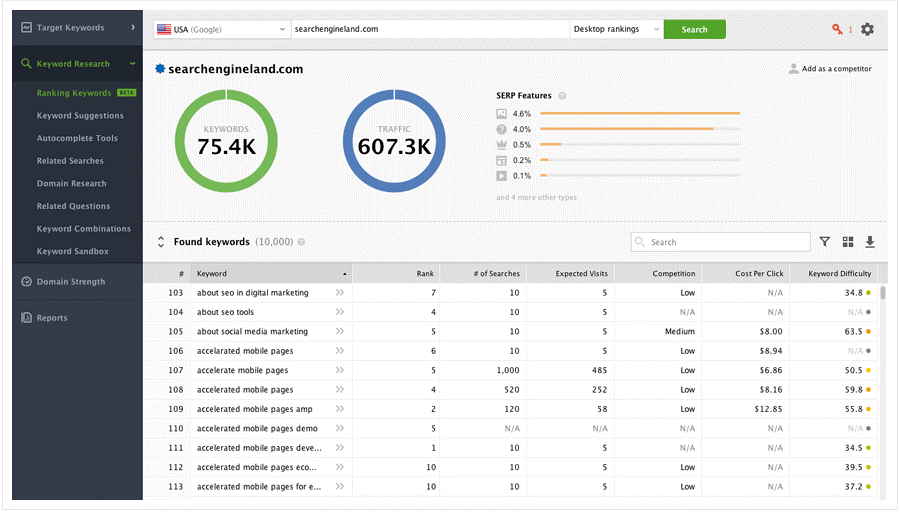Image resolution: width=900 pixels, height=515 pixels.
Task: Open the USA (Google) search engine dropdown
Action: 221,29
